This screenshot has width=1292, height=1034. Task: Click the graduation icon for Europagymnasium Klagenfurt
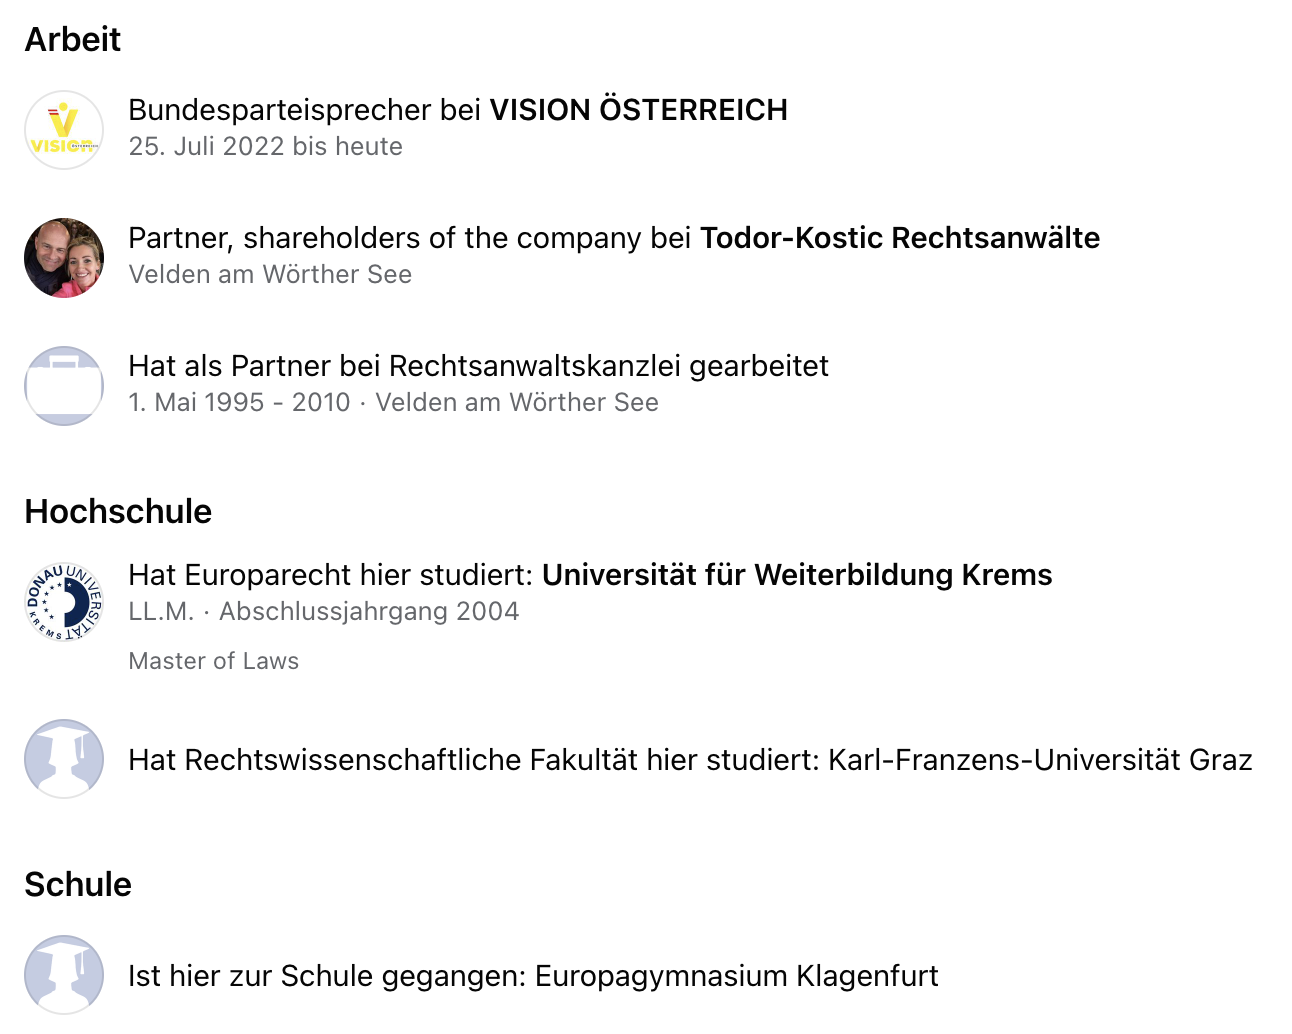pyautogui.click(x=64, y=975)
